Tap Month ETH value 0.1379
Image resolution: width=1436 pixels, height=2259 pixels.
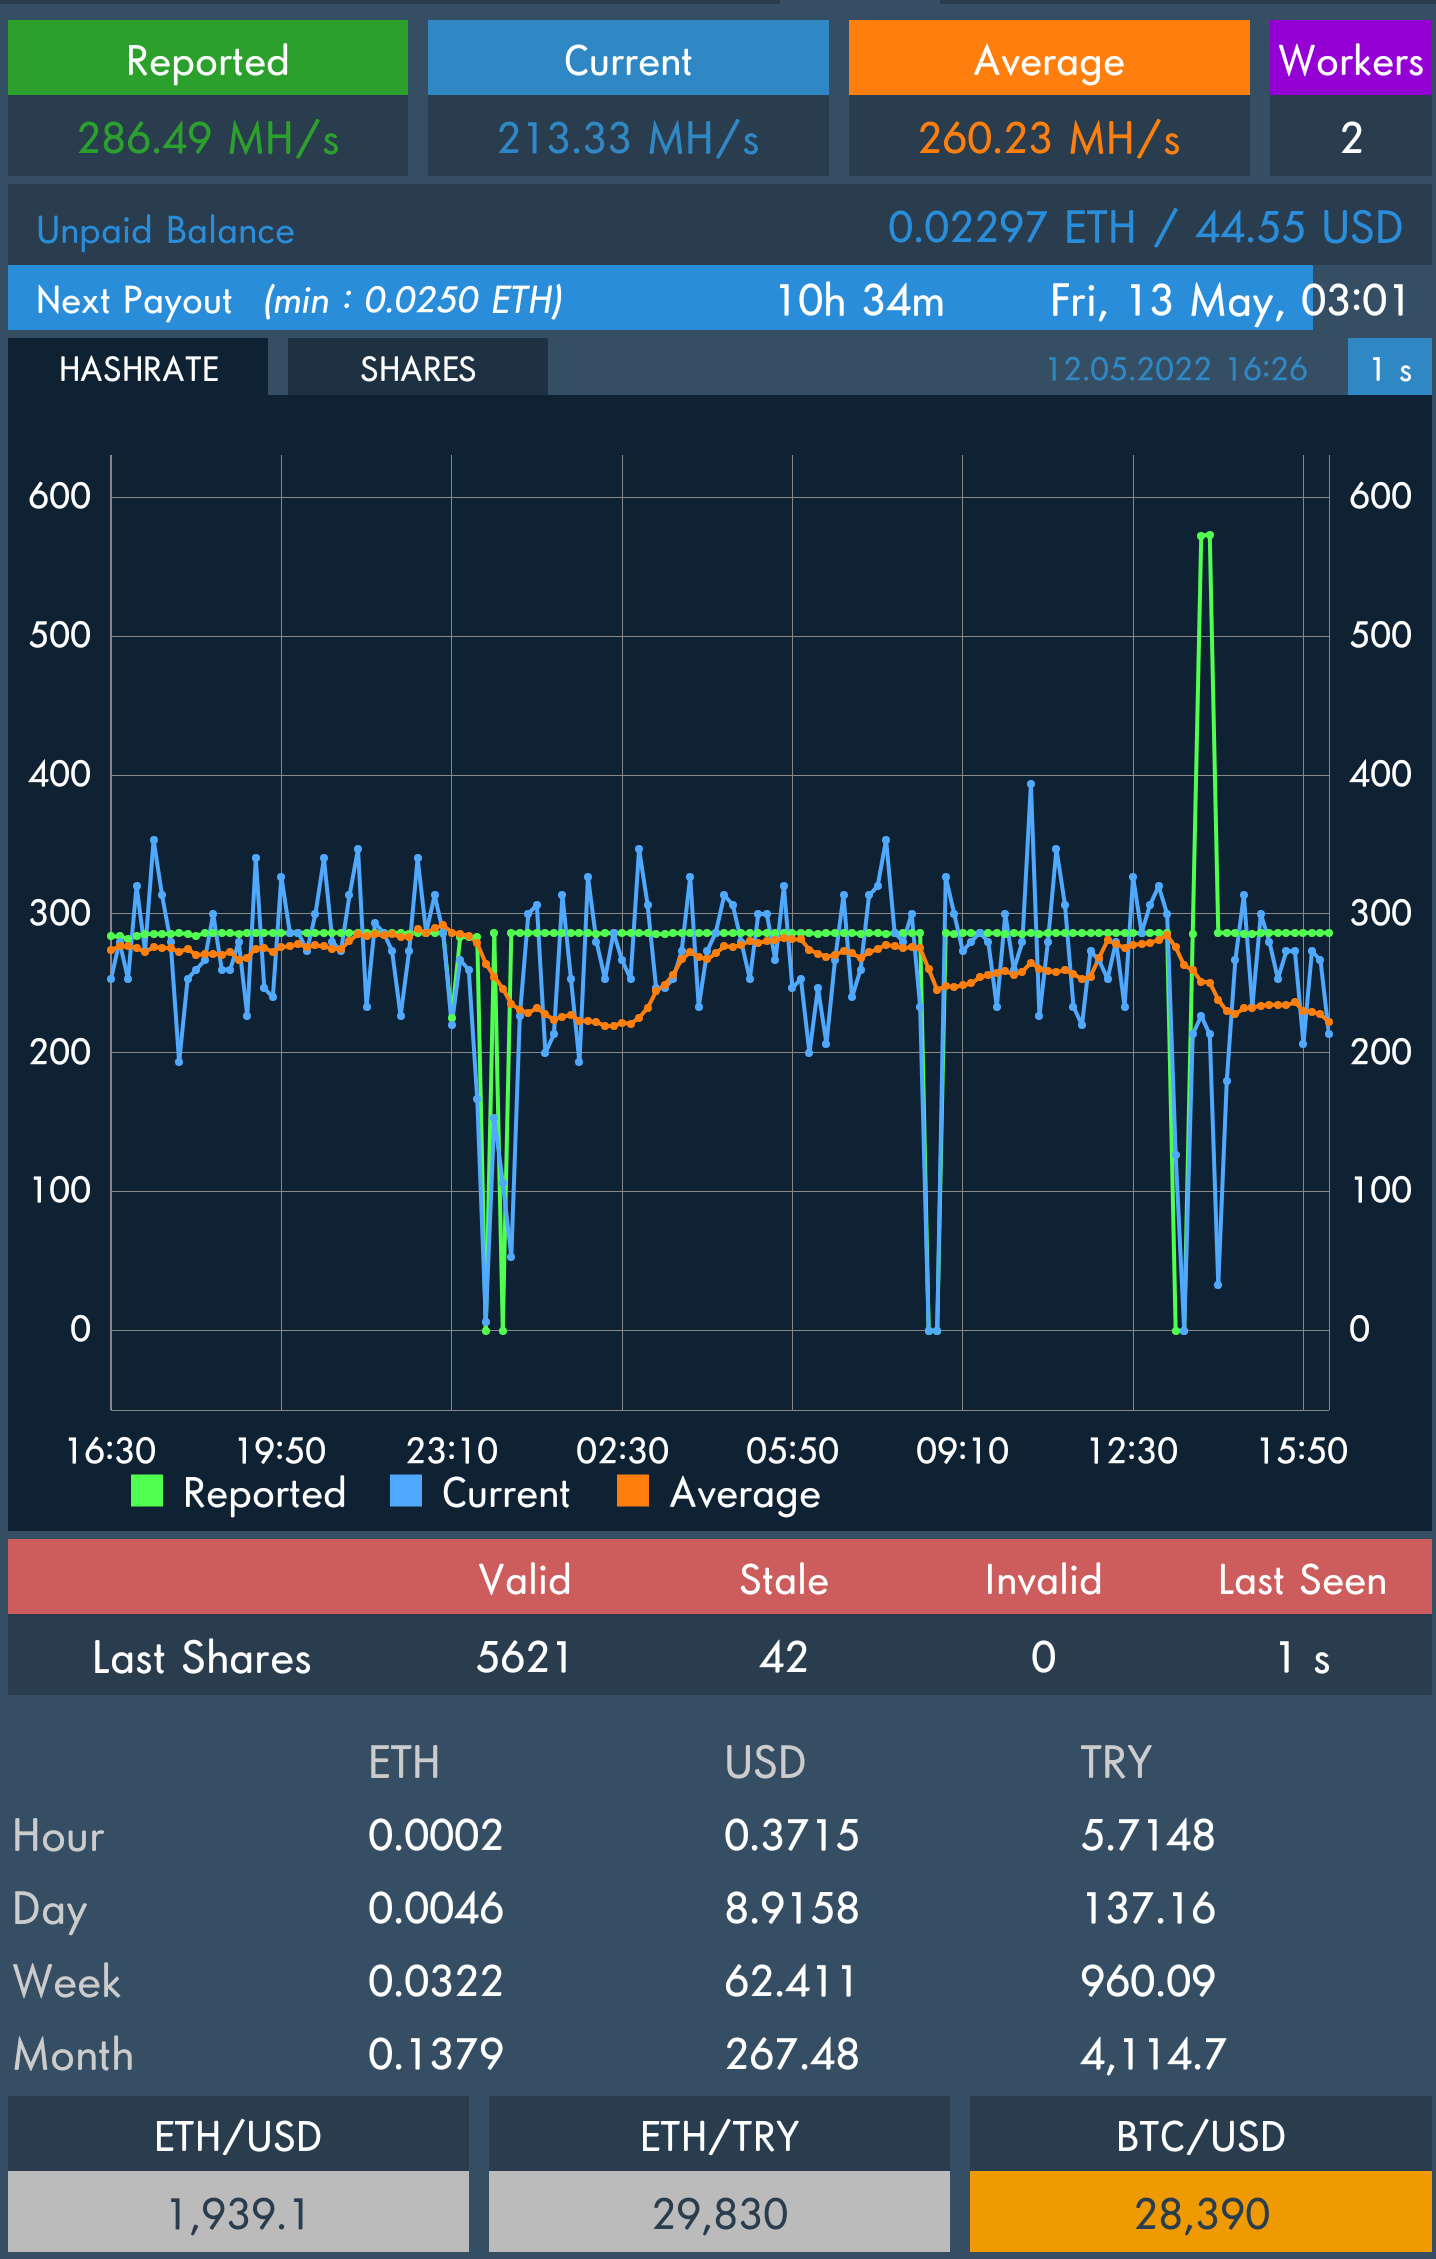[x=436, y=2055]
